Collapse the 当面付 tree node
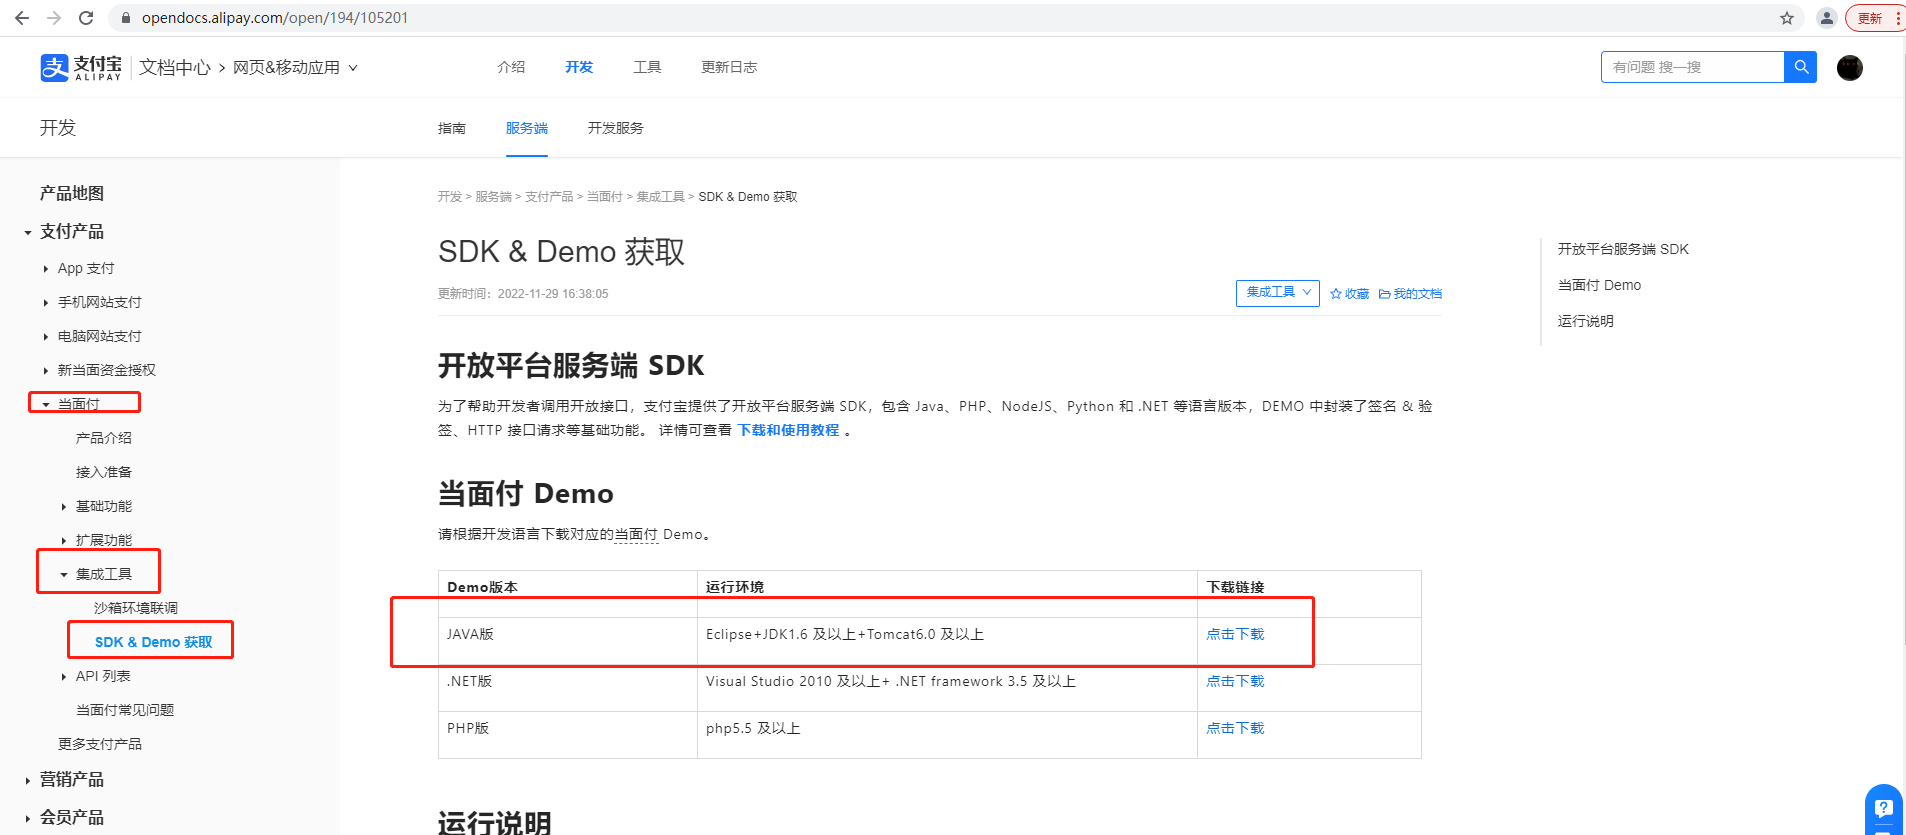The width and height of the screenshot is (1906, 835). point(46,405)
